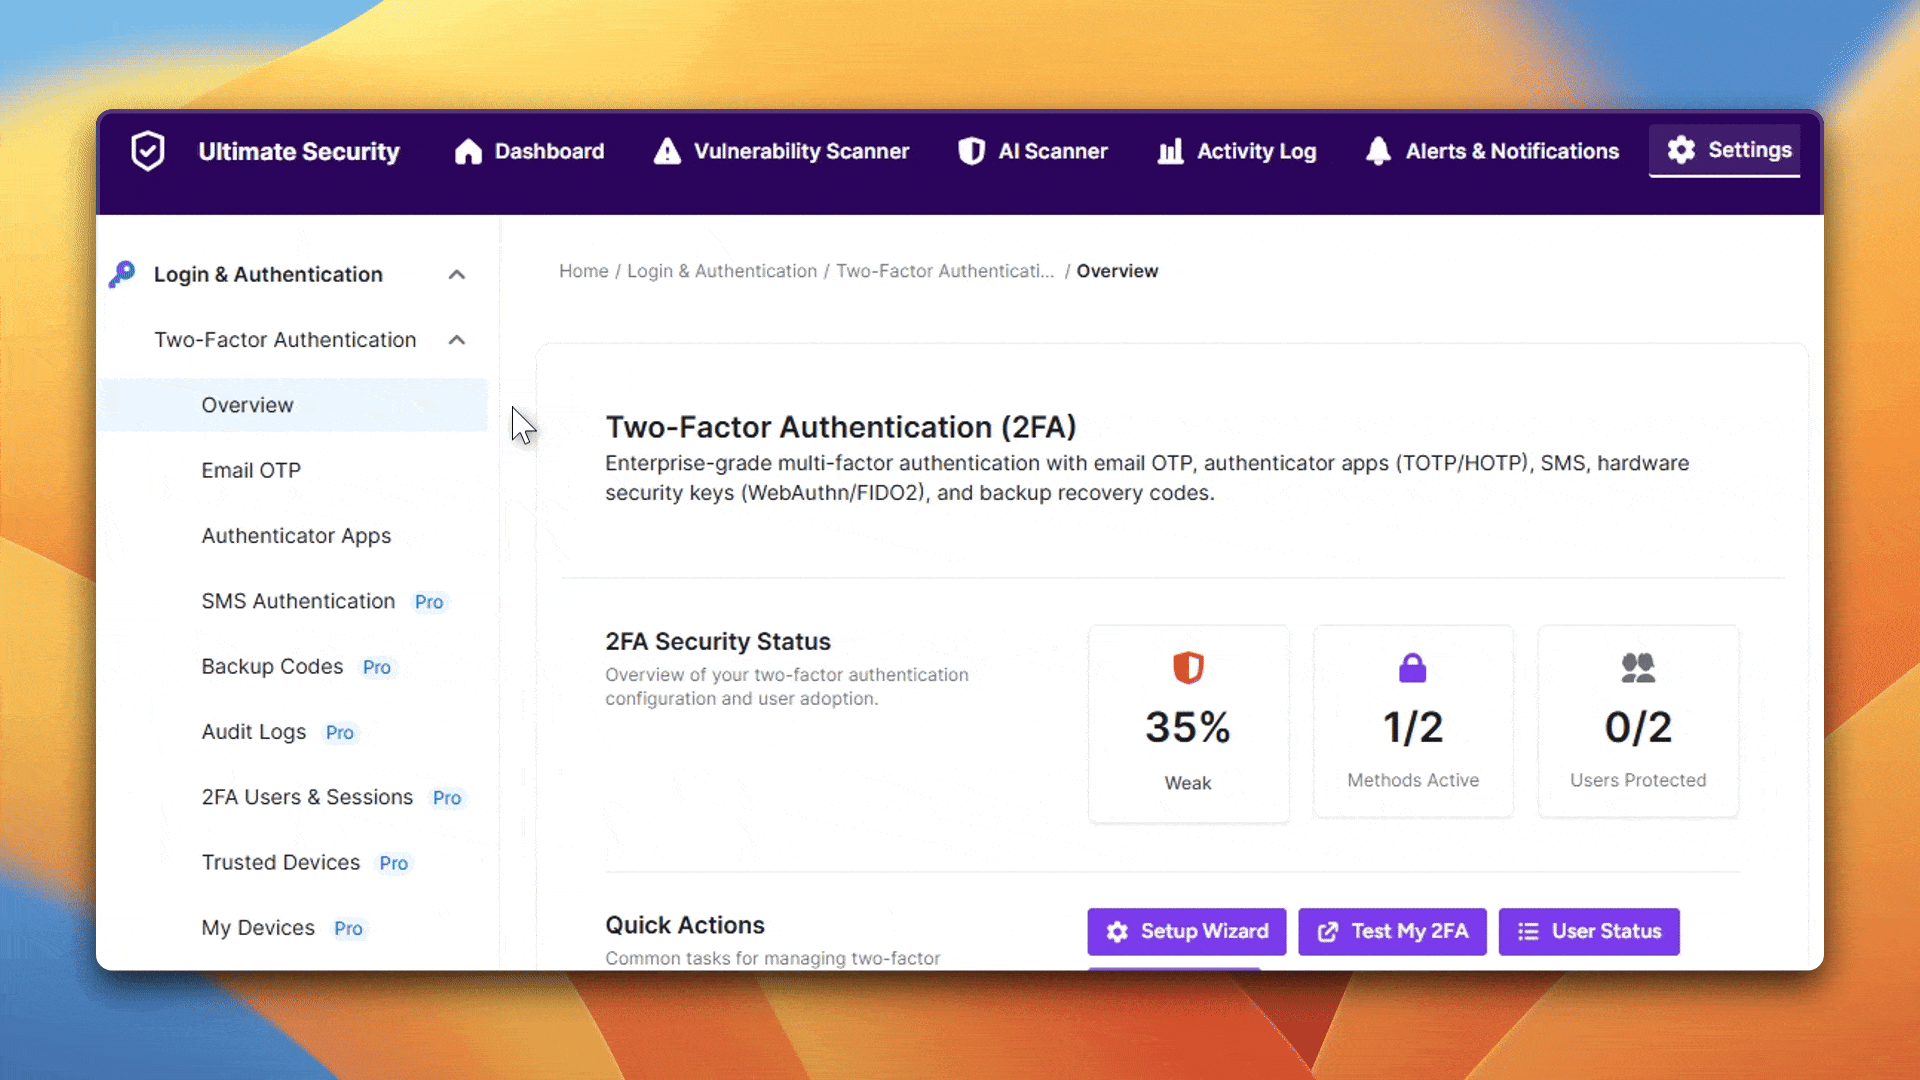
Task: Click the Vulnerability Scanner warning triangle icon
Action: tap(667, 151)
